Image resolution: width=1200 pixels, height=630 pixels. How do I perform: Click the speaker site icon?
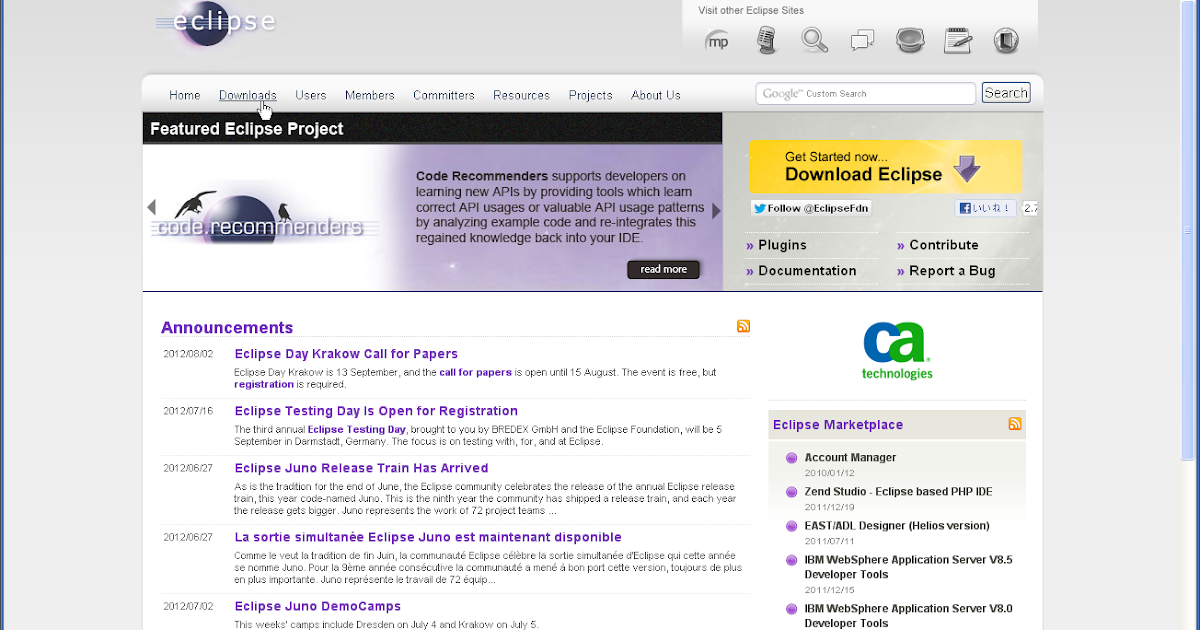click(x=910, y=40)
